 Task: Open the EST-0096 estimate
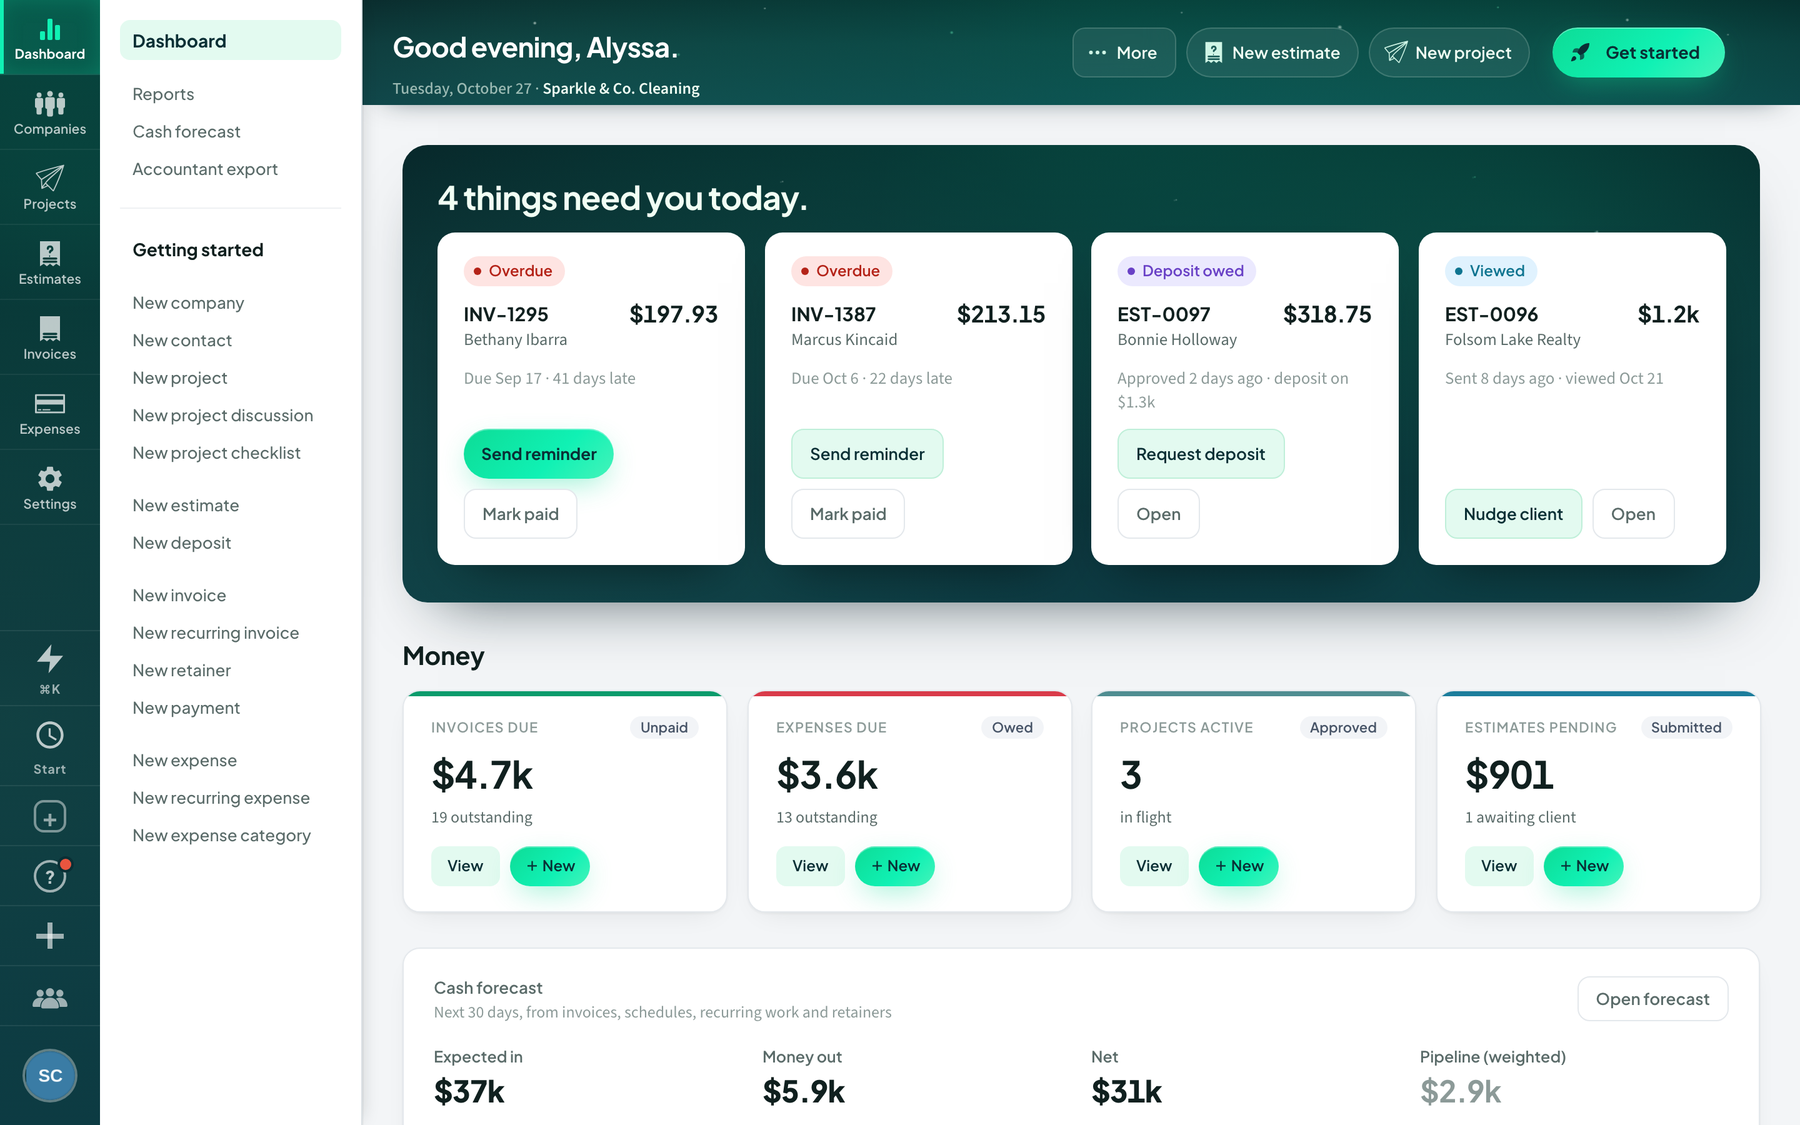tap(1633, 514)
